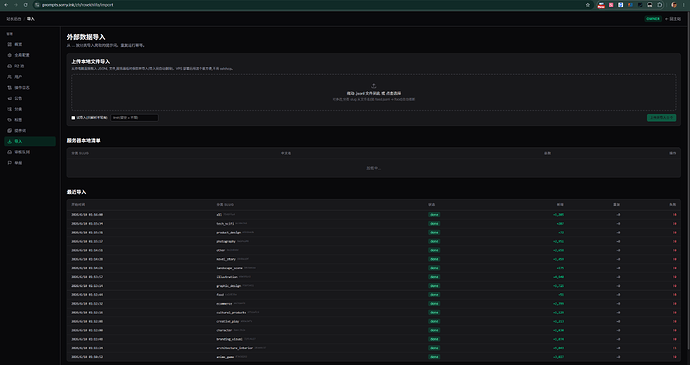Open the 举报 flag item in the sidebar

click(x=29, y=163)
